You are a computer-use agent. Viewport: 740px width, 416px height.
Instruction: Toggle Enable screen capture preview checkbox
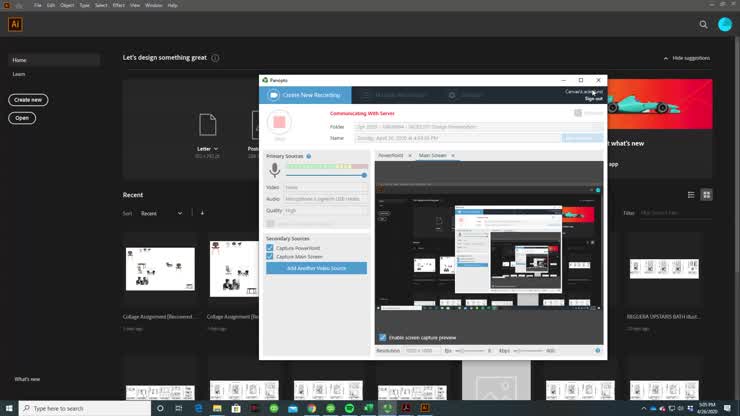(x=382, y=337)
